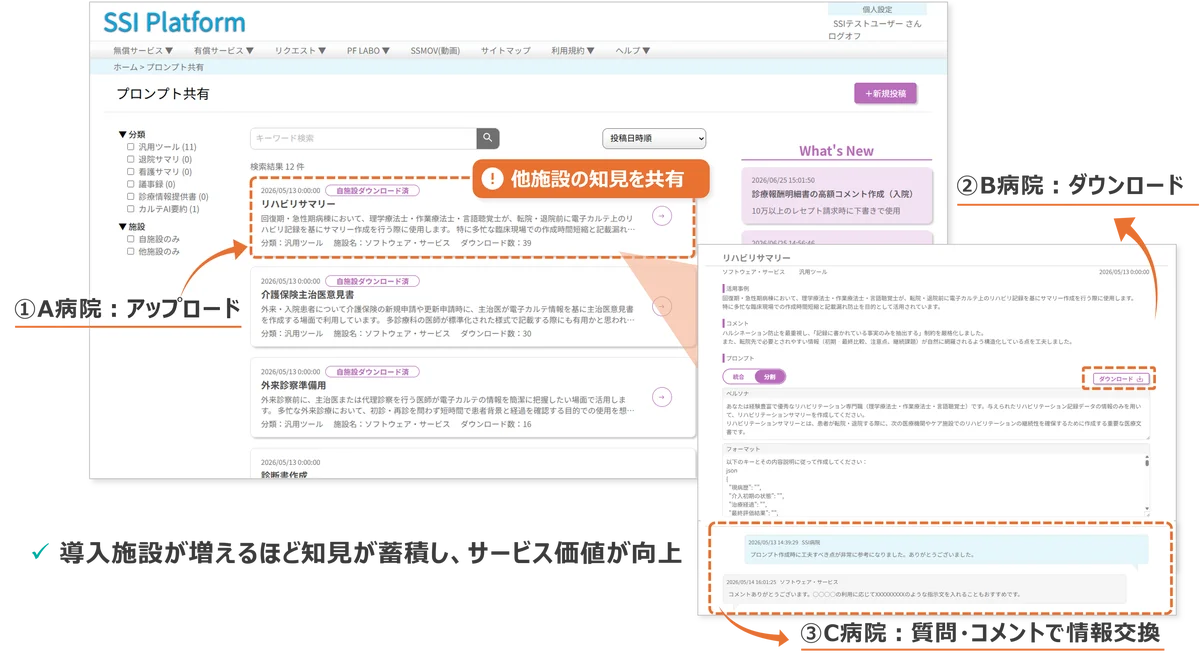Click the SSI Platform logo
The image size is (1200, 659).
click(174, 22)
